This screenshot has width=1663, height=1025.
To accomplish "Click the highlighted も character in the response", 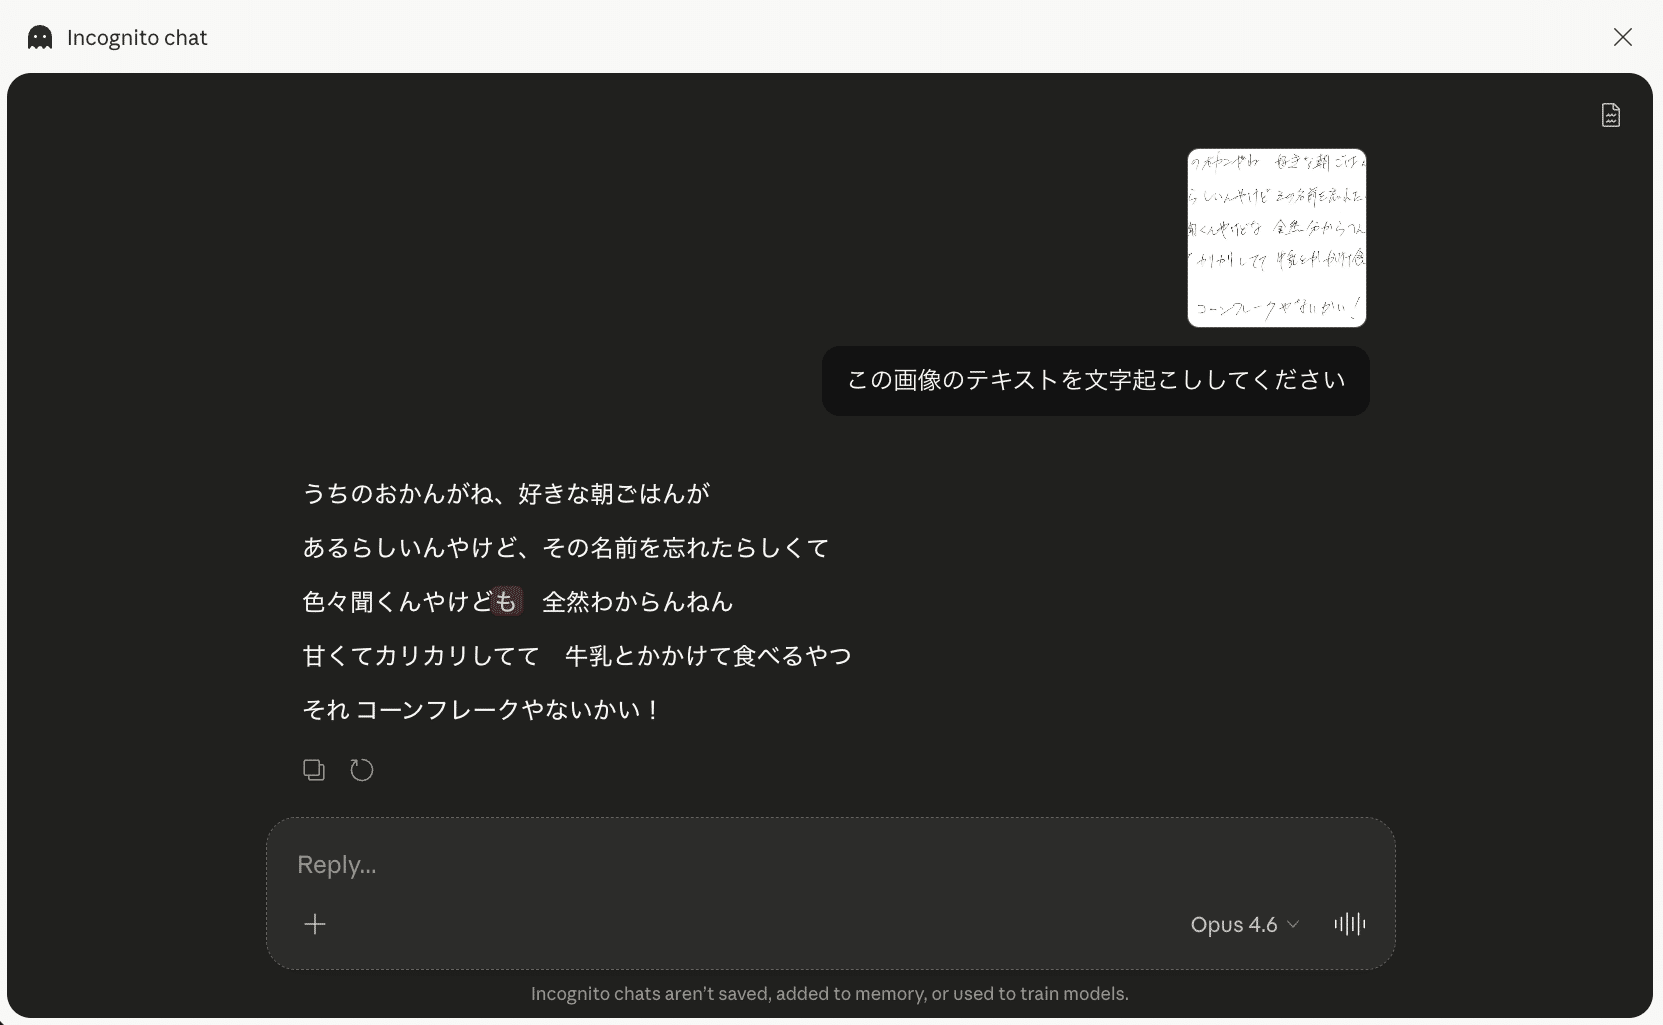I will click(x=506, y=602).
